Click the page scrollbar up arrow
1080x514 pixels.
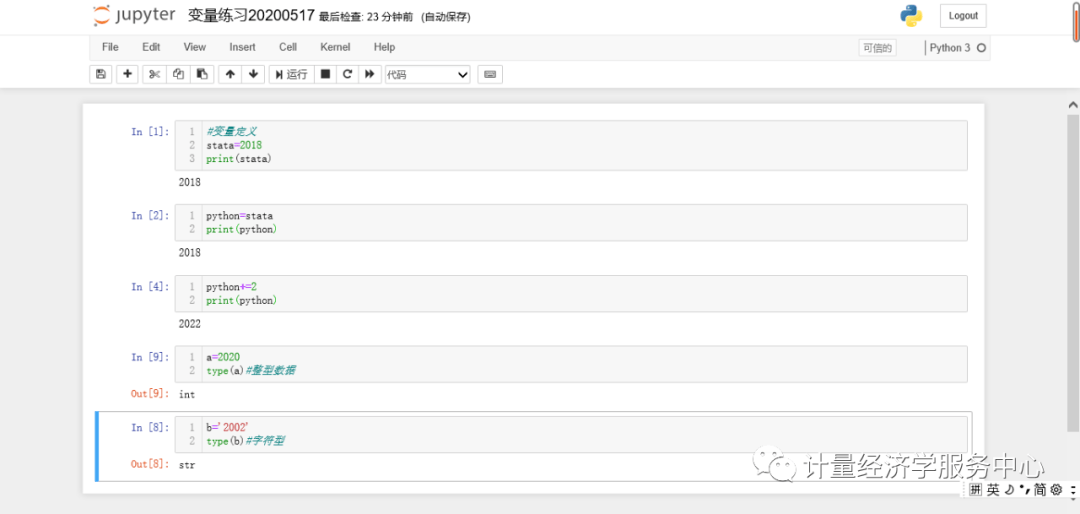pyautogui.click(x=1072, y=105)
